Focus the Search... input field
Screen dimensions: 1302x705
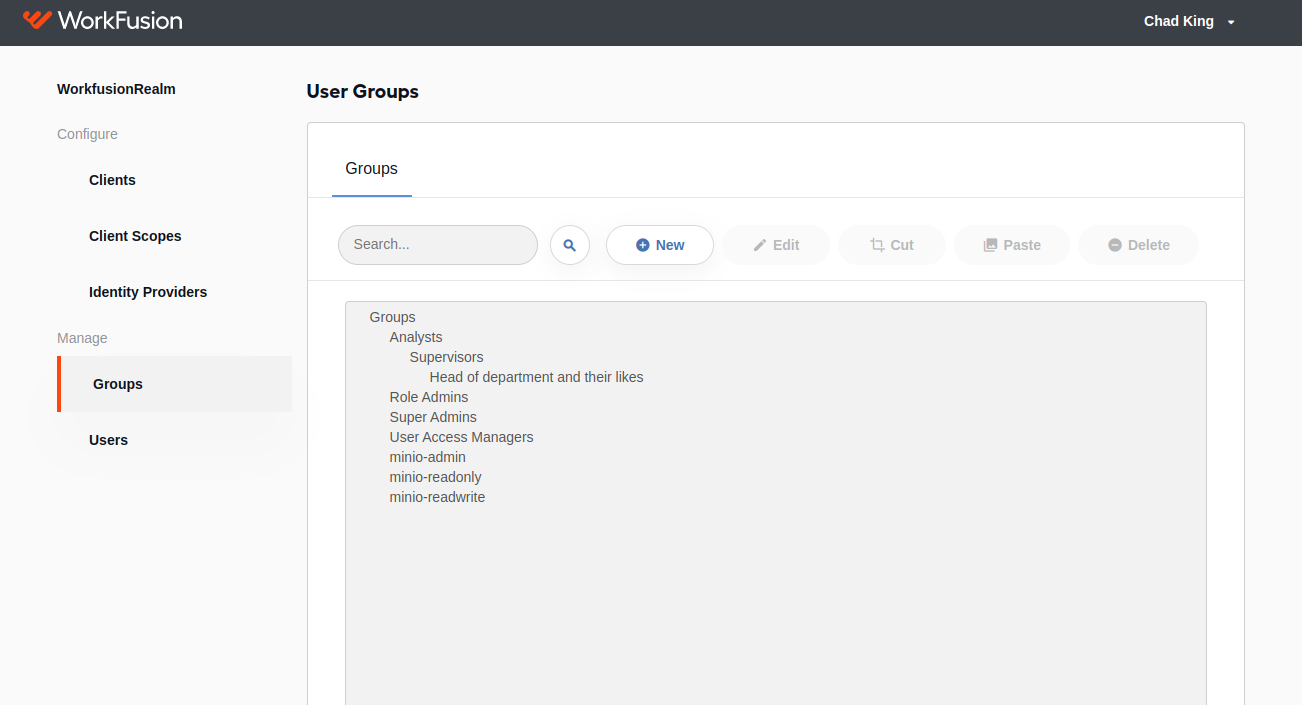click(x=438, y=245)
